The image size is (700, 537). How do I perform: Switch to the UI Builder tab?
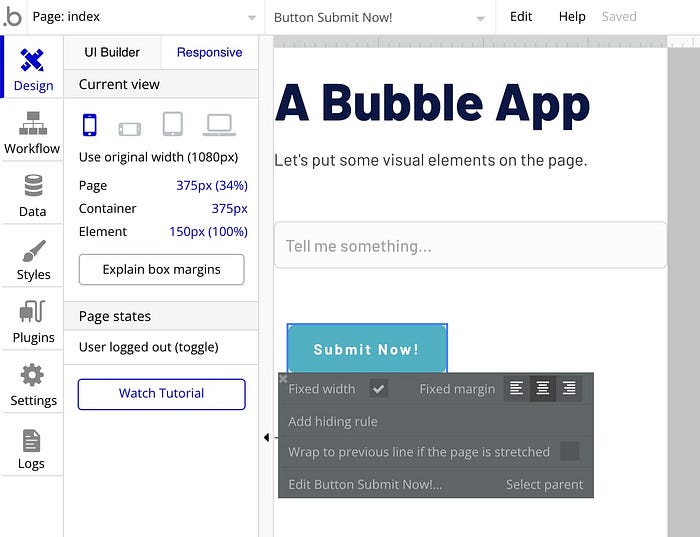coord(112,52)
